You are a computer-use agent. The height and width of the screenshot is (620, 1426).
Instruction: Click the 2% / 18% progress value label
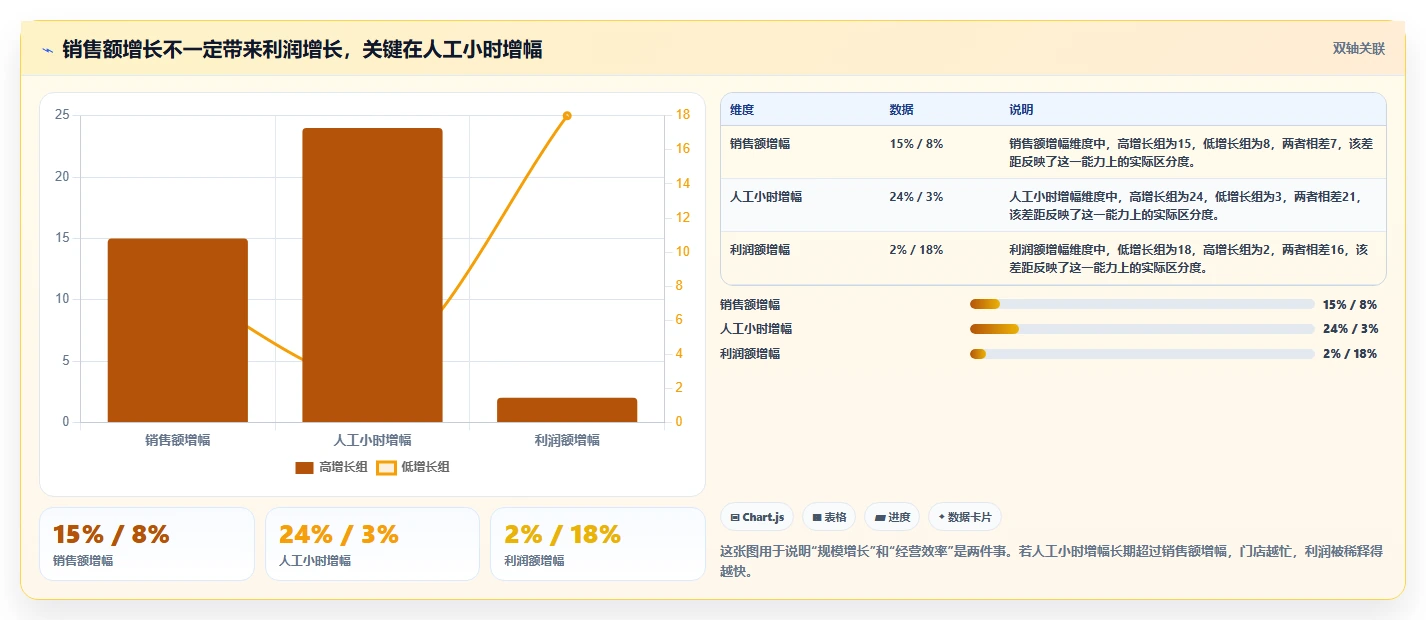pos(1350,354)
